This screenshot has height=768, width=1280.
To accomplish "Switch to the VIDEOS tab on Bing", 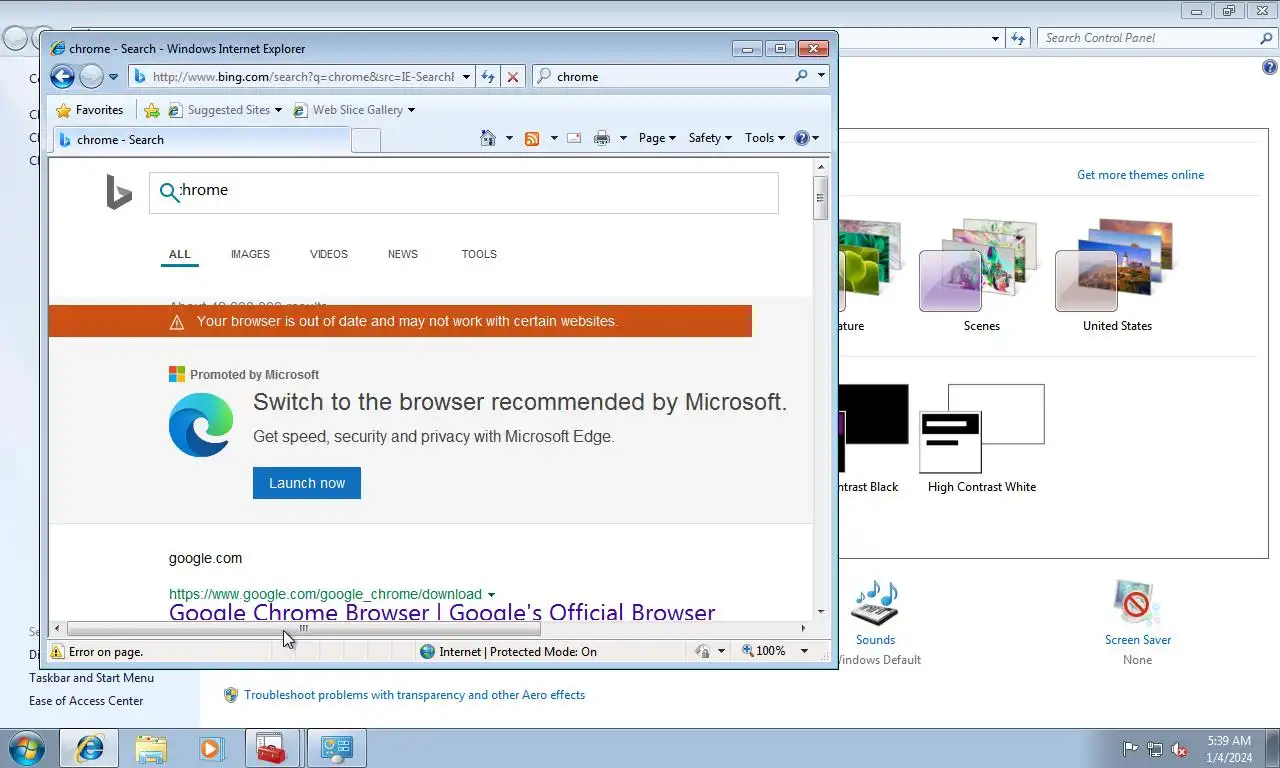I will [x=329, y=254].
